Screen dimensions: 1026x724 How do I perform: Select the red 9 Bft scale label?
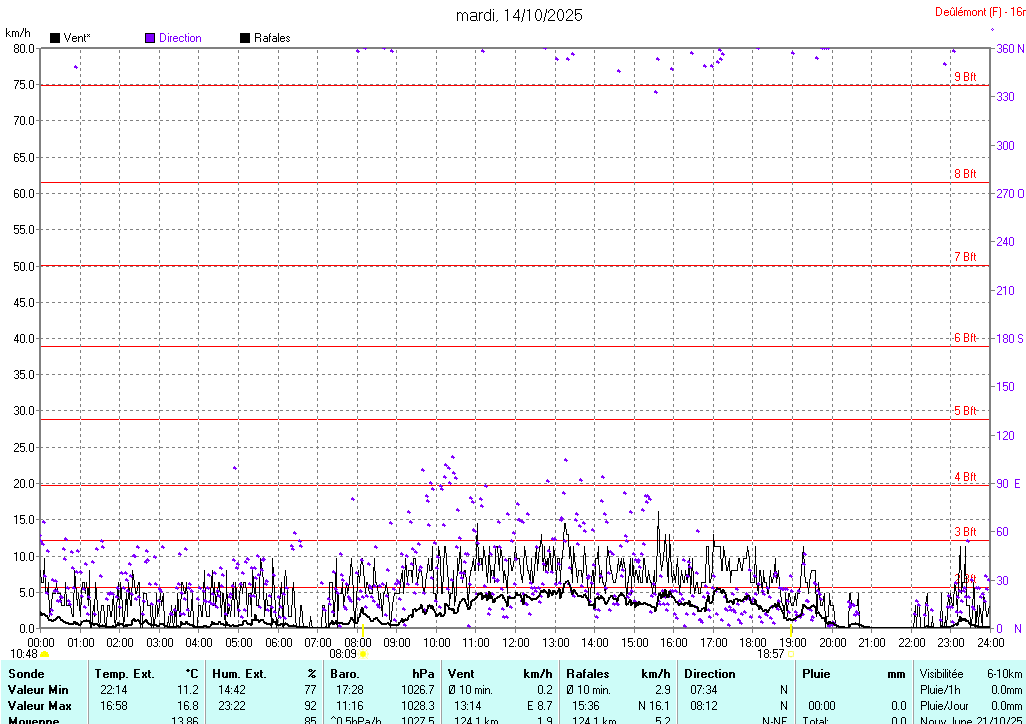(964, 77)
